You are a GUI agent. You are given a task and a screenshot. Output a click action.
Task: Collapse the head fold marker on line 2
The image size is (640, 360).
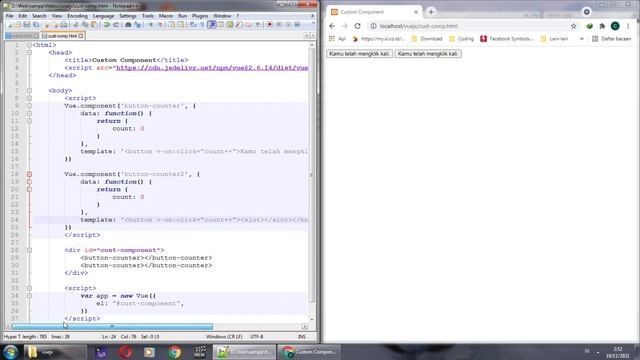pos(29,53)
